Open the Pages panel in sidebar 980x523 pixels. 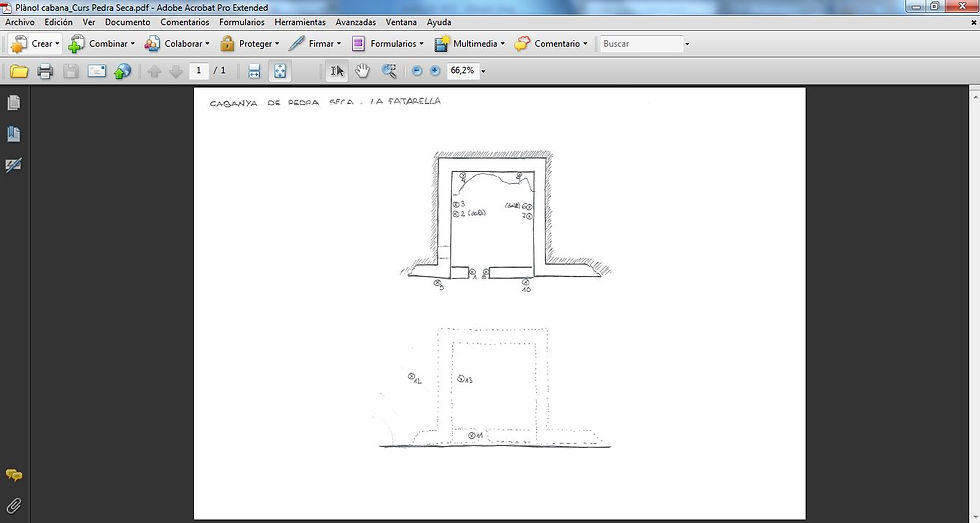tap(14, 102)
